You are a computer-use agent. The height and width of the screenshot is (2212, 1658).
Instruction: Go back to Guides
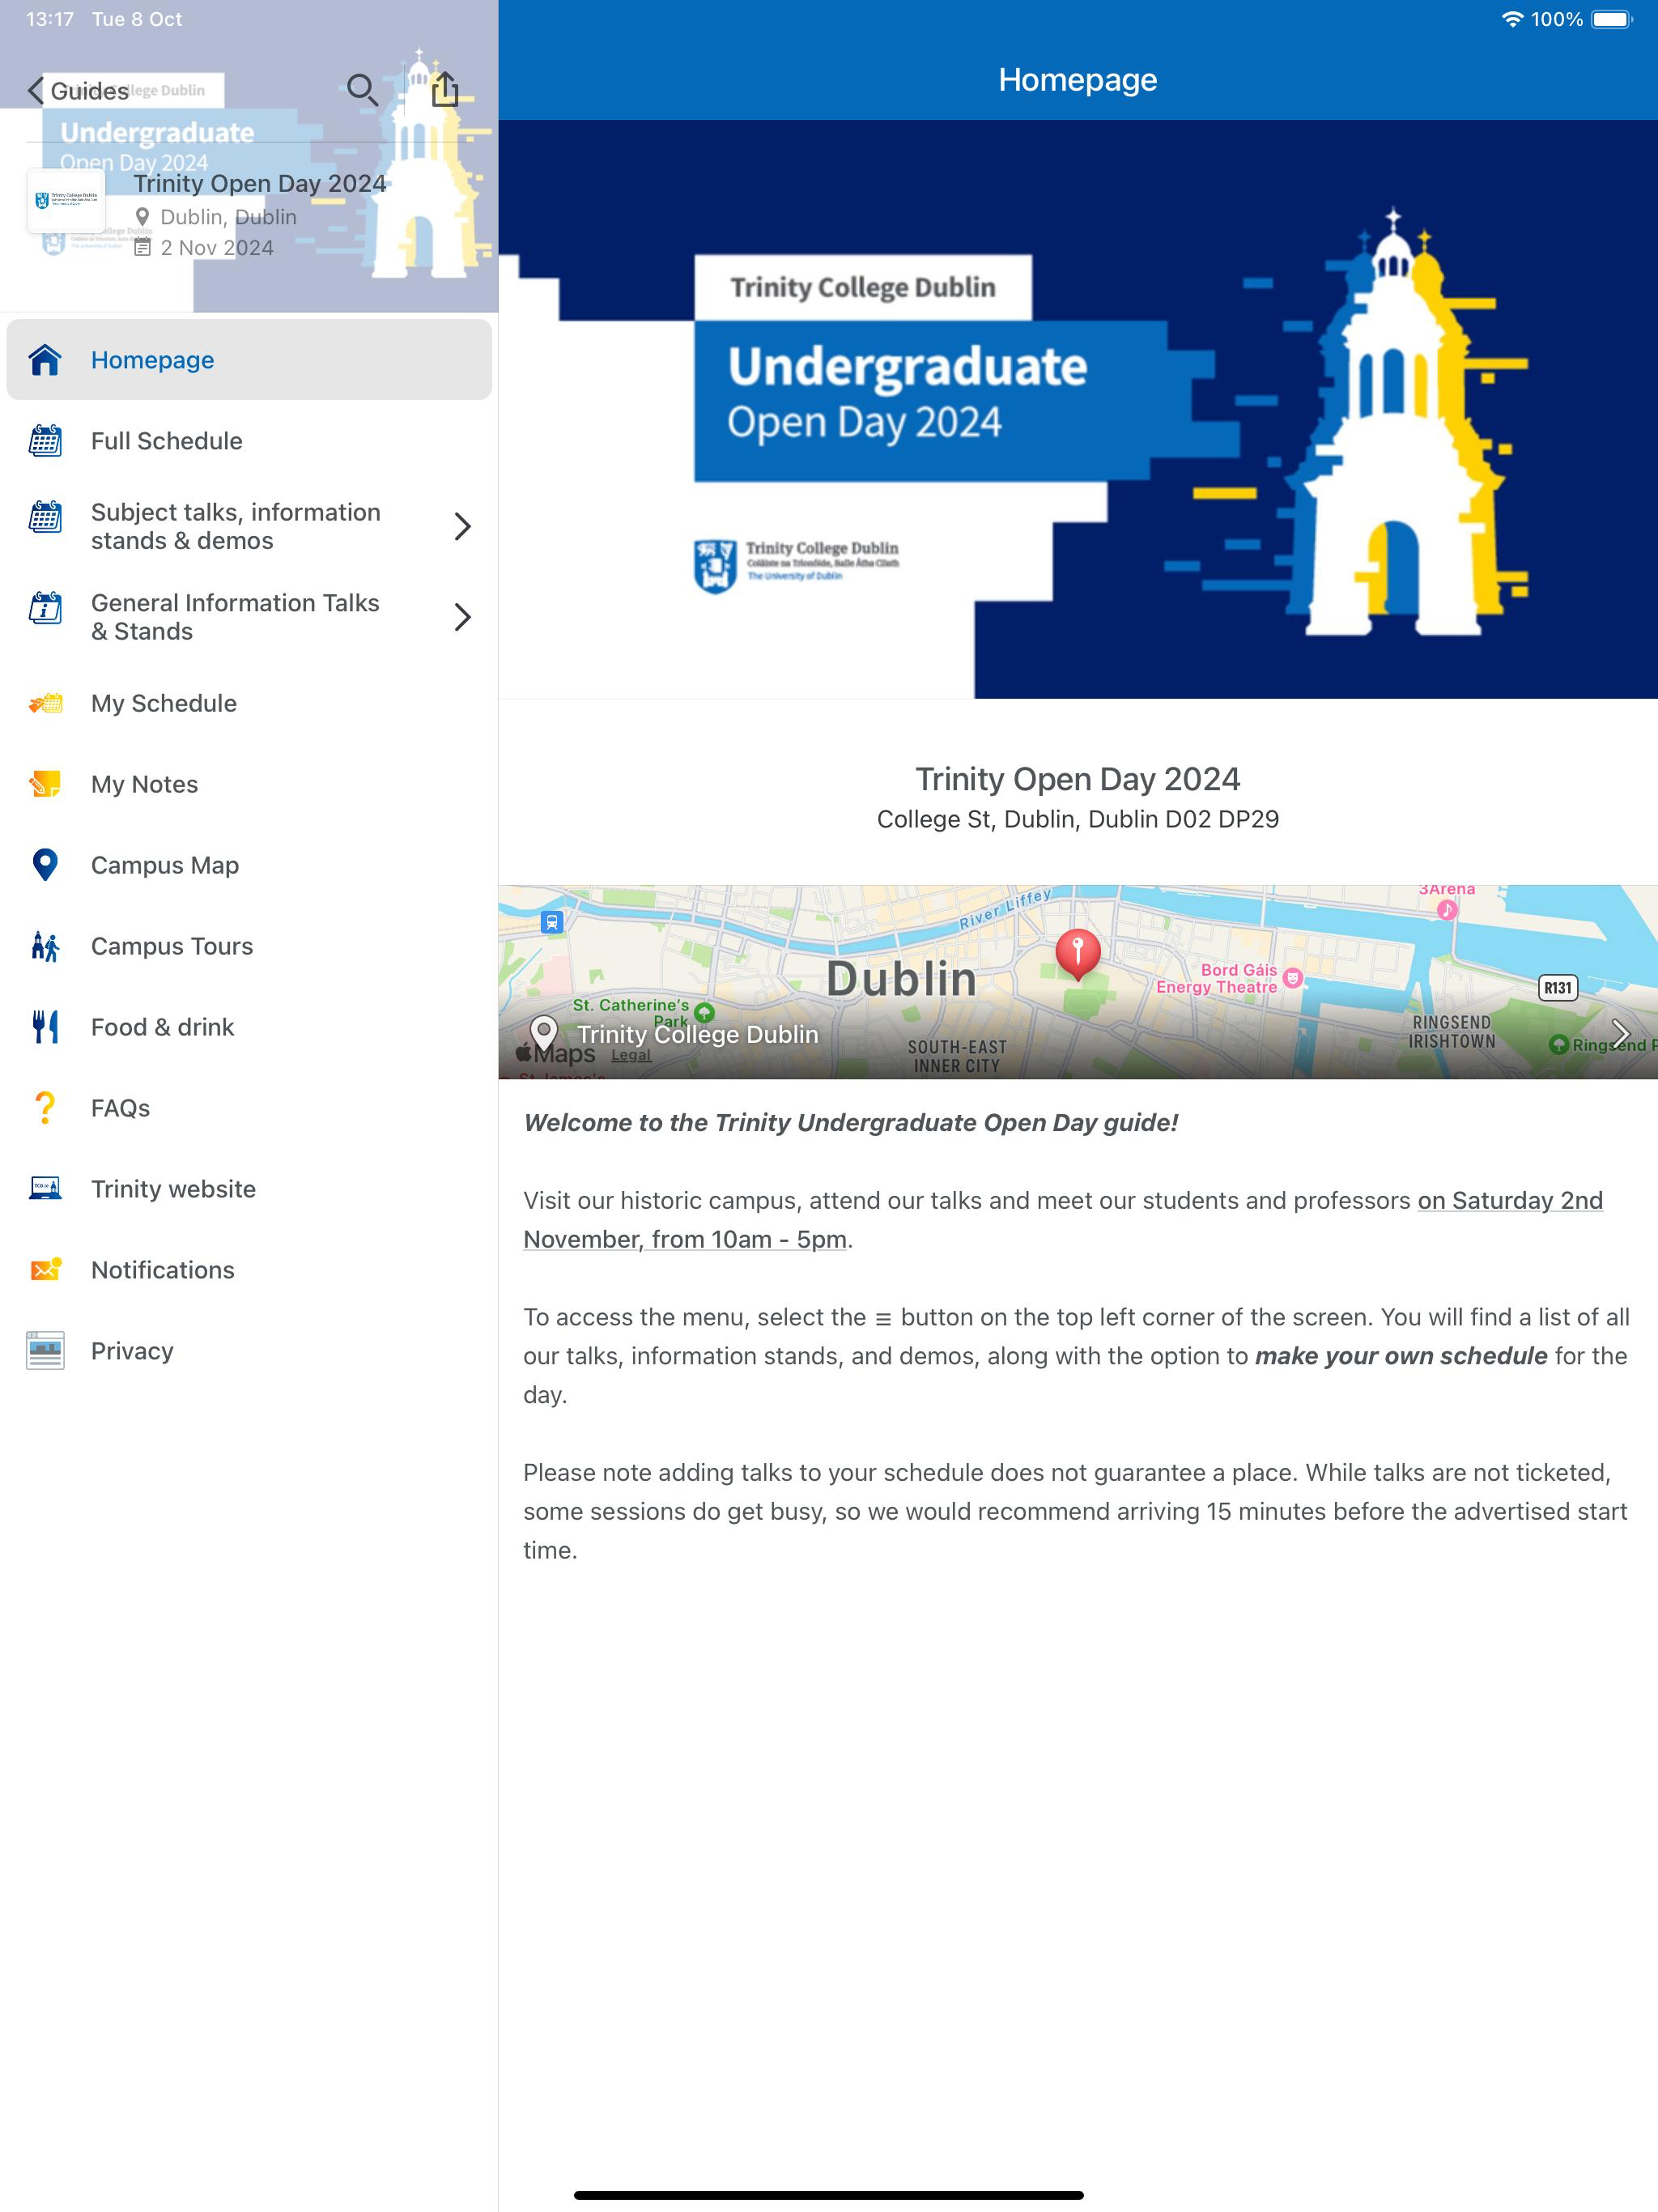(x=78, y=91)
